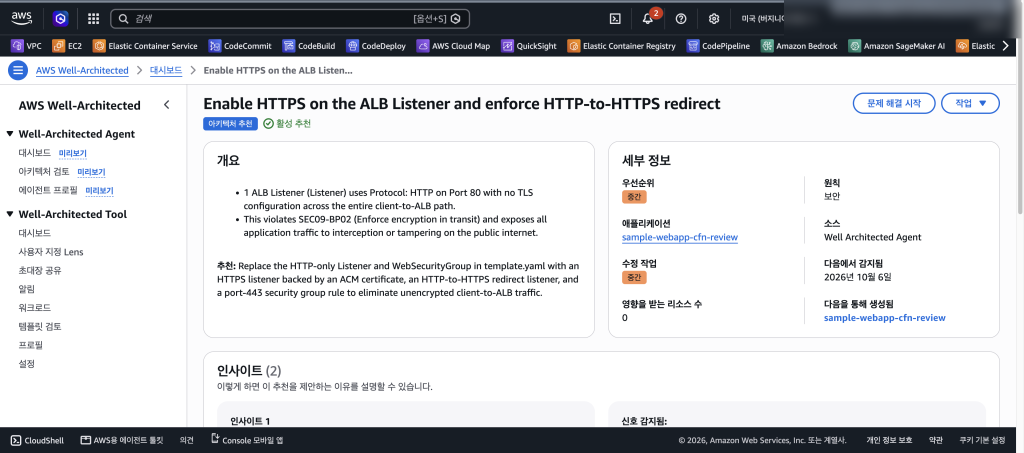Open 초대장 공유
1024x453 pixels.
40,270
